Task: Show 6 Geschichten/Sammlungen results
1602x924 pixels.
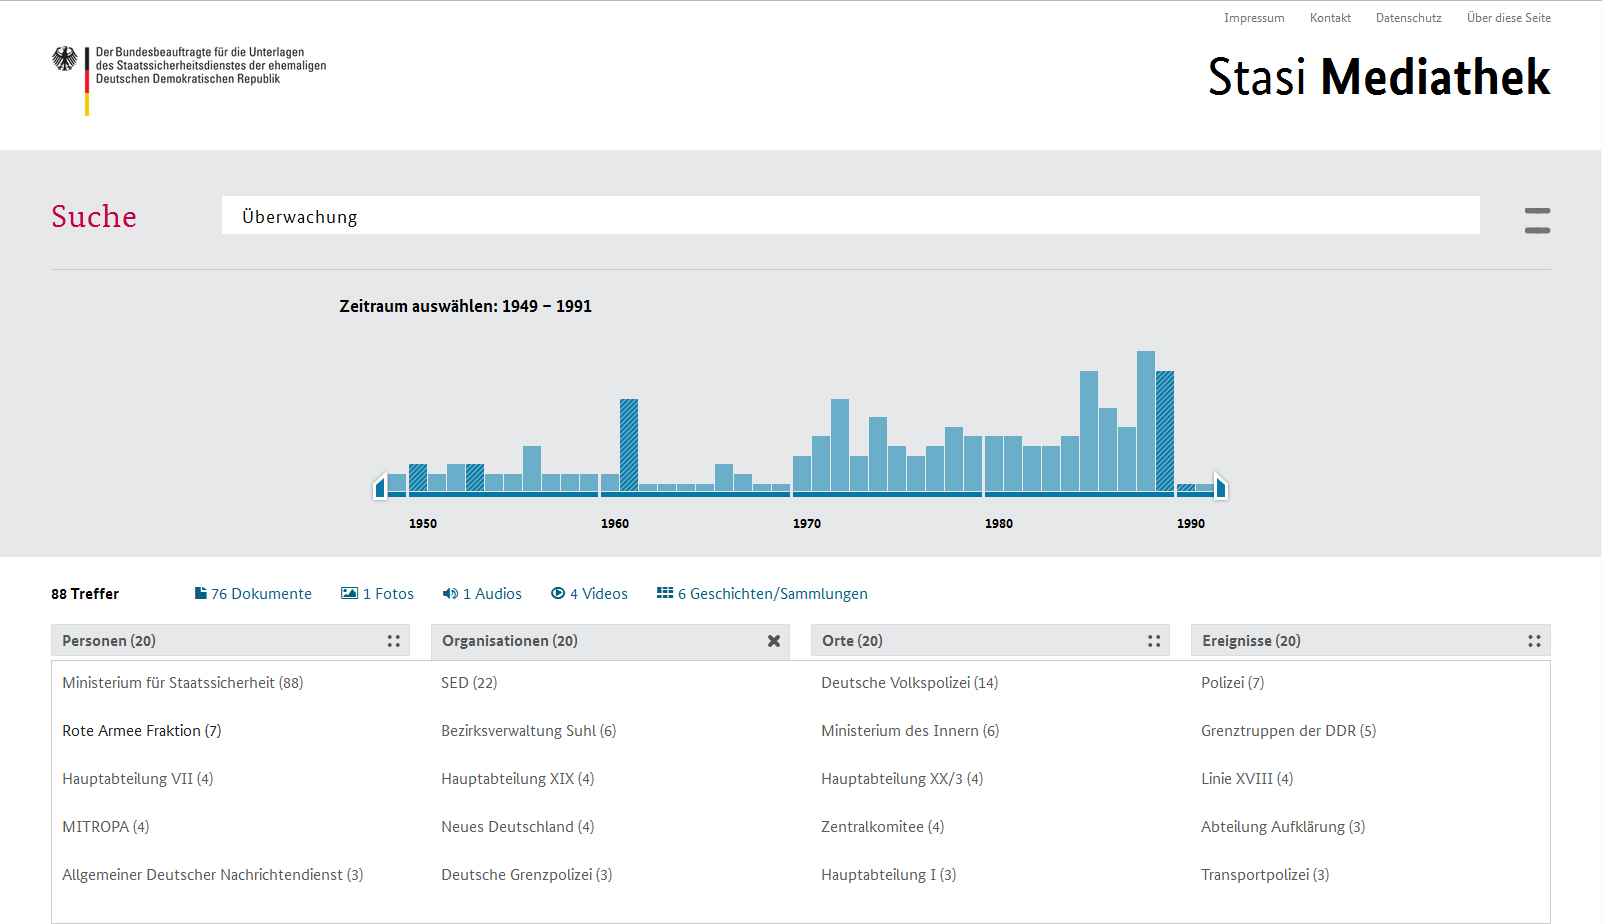Action: click(762, 594)
